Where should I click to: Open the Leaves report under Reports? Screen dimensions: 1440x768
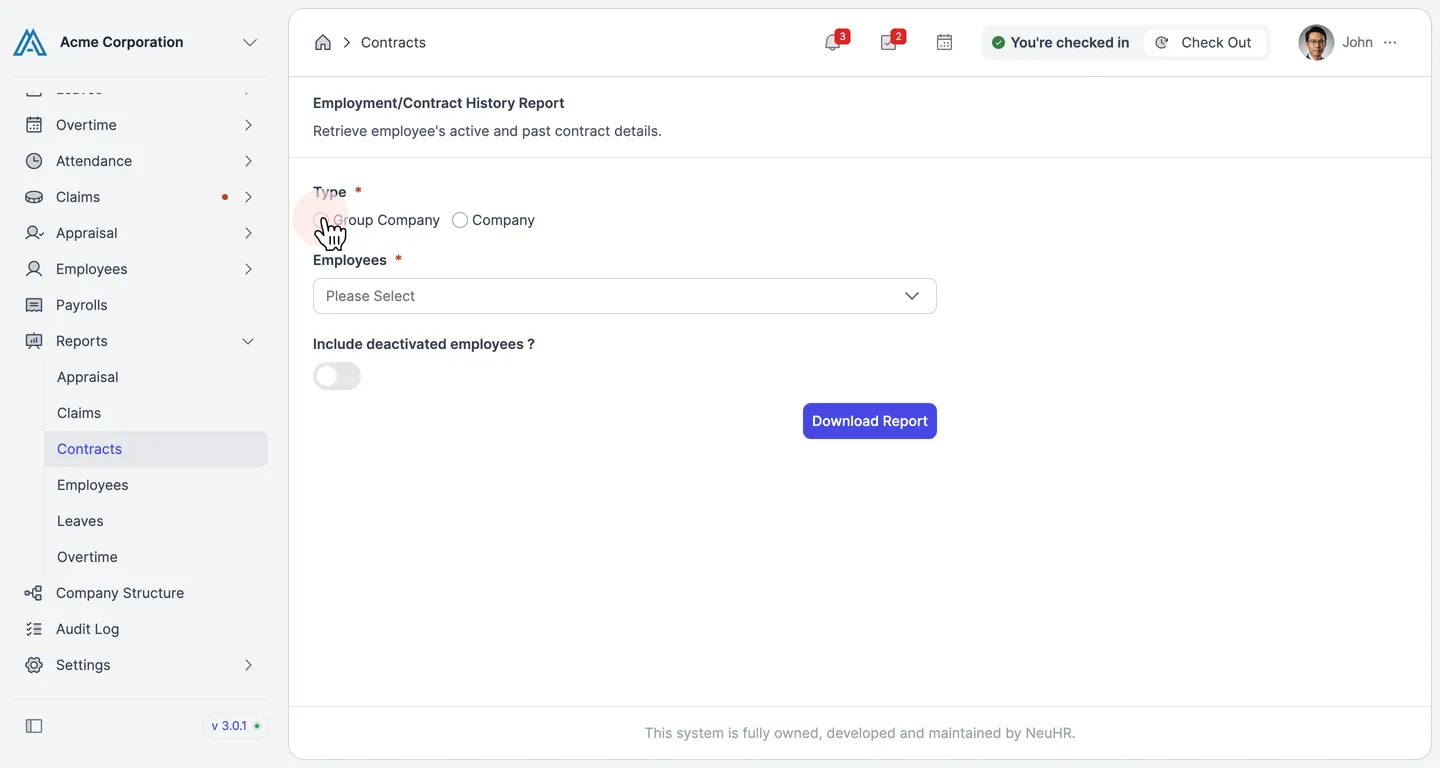[x=156, y=521]
